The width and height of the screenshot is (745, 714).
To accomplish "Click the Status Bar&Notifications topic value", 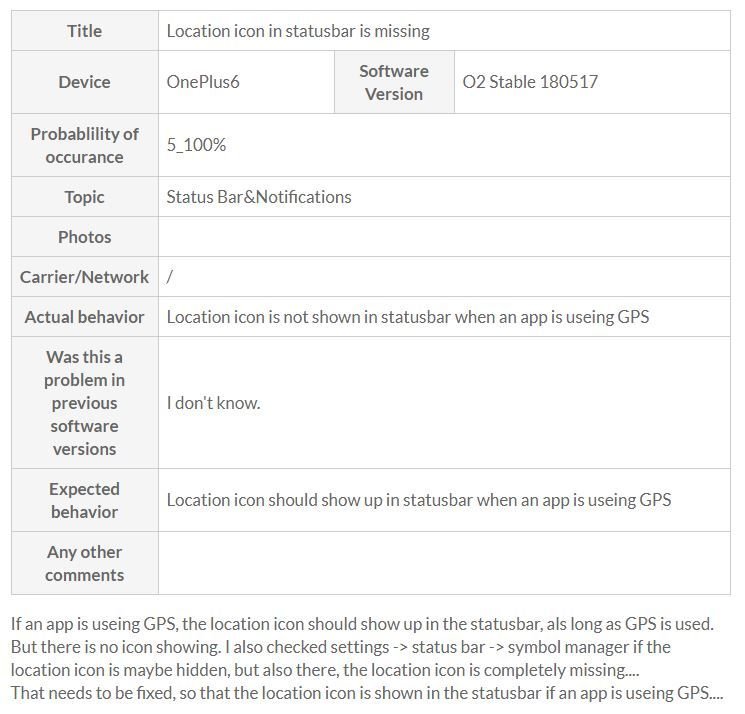I will pyautogui.click(x=259, y=197).
